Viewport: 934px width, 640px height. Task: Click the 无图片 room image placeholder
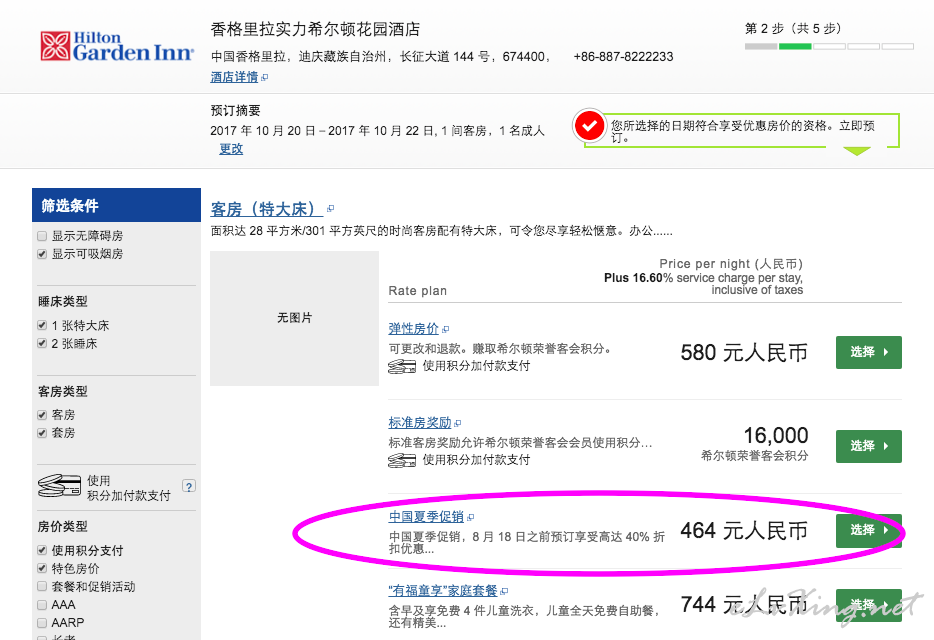tap(294, 318)
